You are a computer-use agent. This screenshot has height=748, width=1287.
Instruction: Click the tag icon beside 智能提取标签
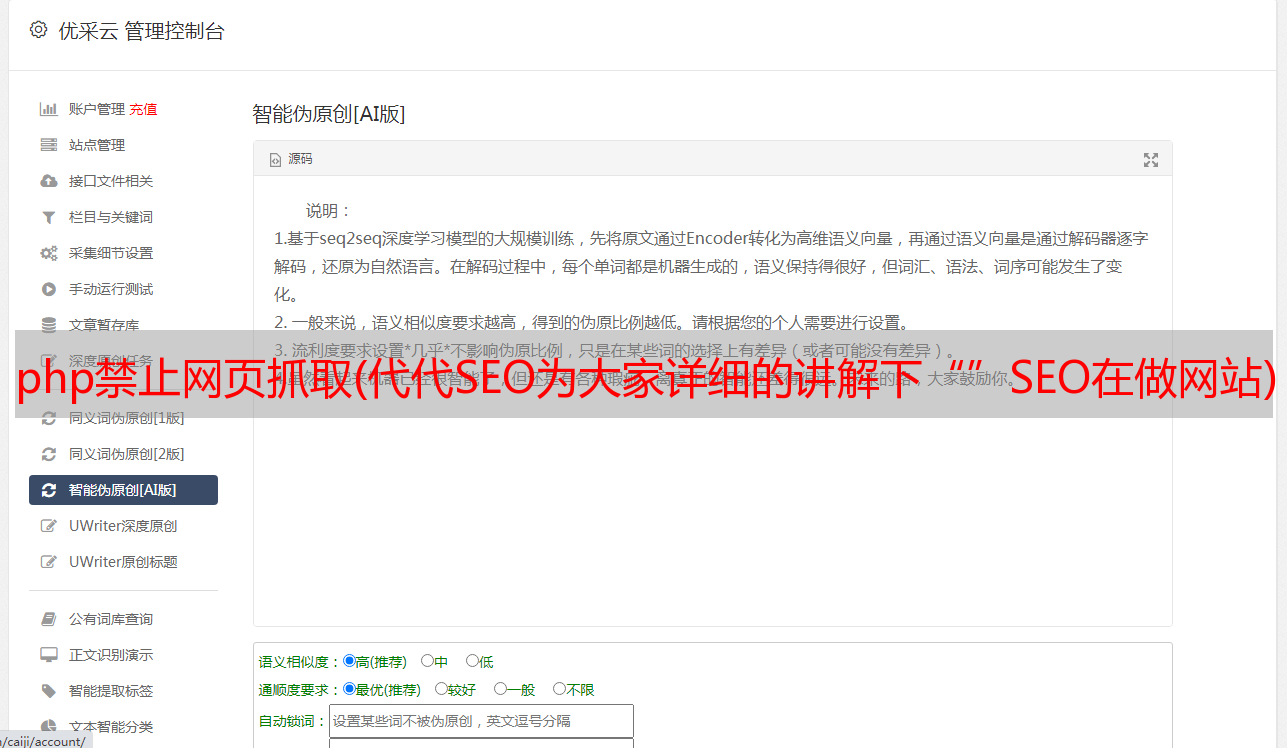click(x=48, y=691)
